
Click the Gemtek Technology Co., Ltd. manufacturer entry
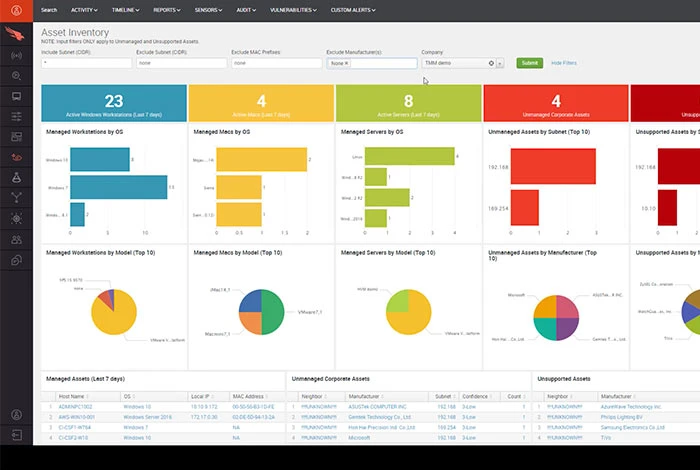coord(379,417)
